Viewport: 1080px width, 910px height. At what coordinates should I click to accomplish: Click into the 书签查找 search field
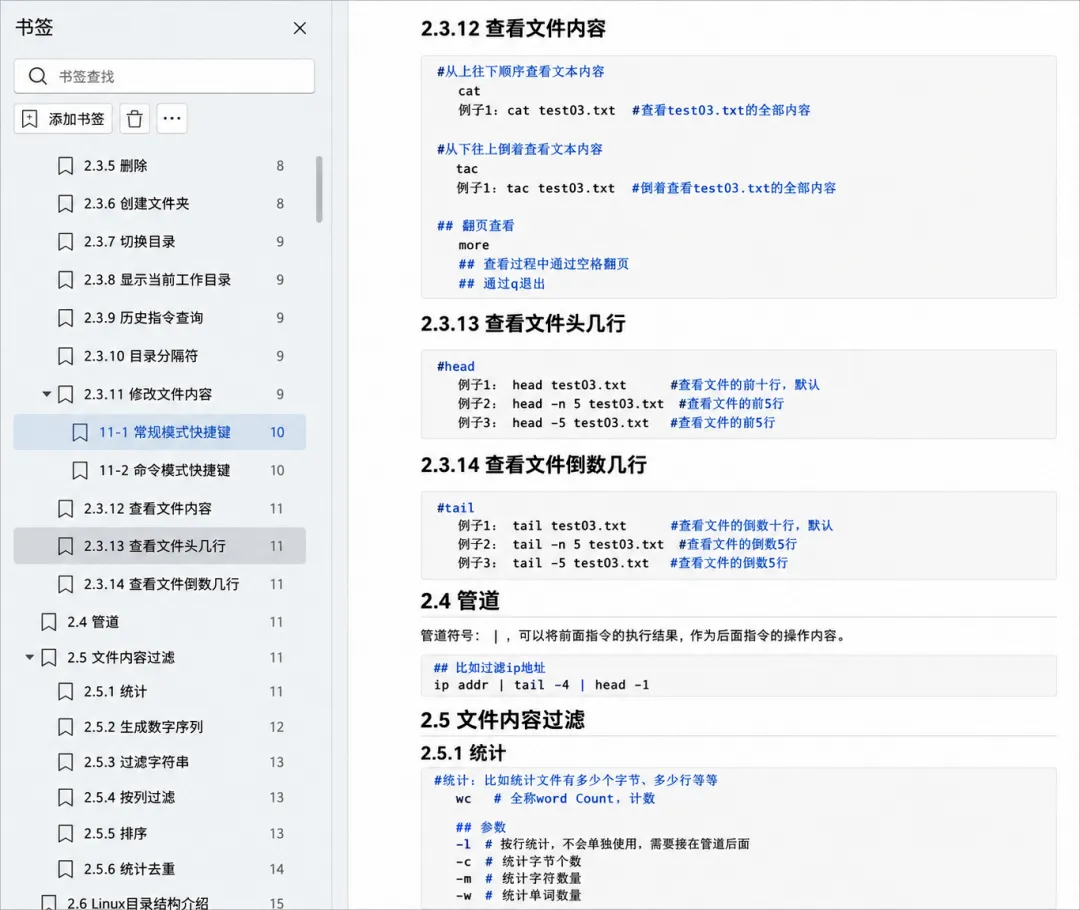coord(164,76)
